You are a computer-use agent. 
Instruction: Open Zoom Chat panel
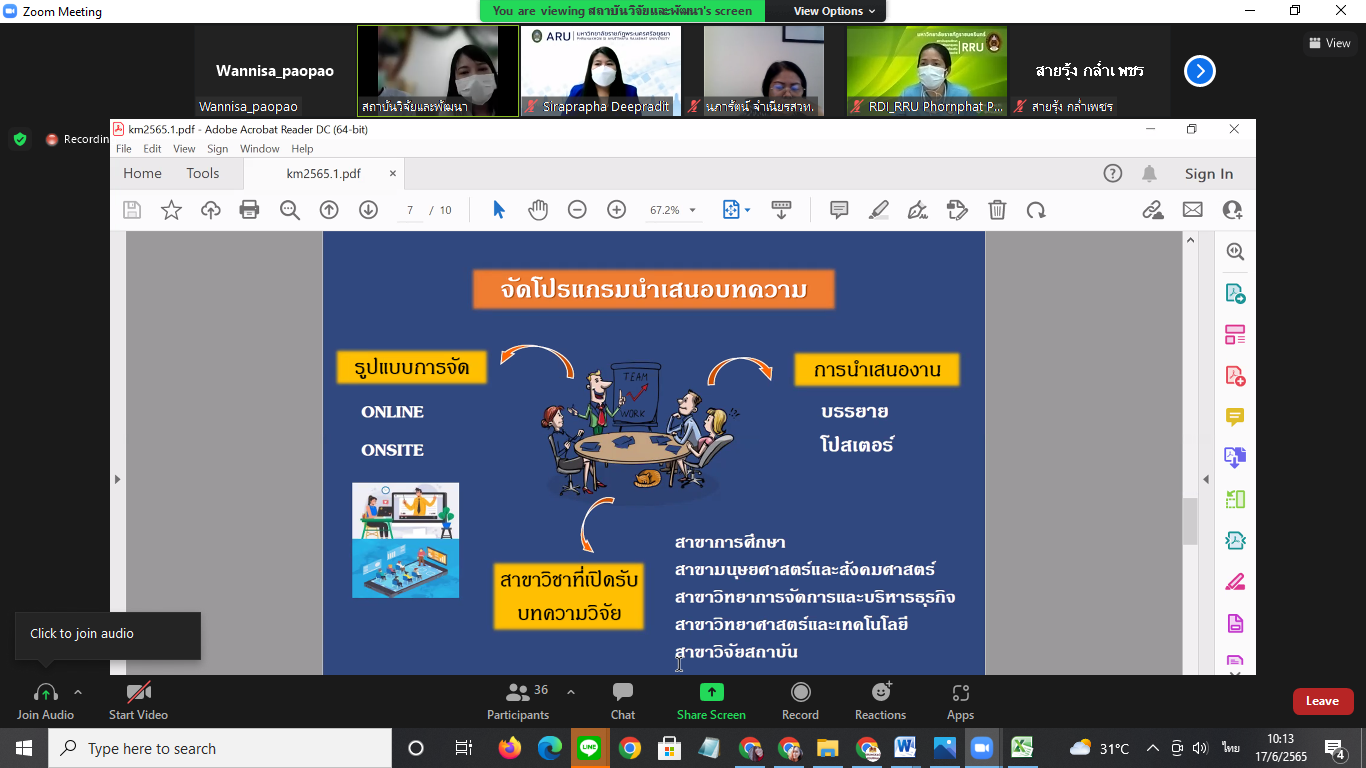coord(623,701)
